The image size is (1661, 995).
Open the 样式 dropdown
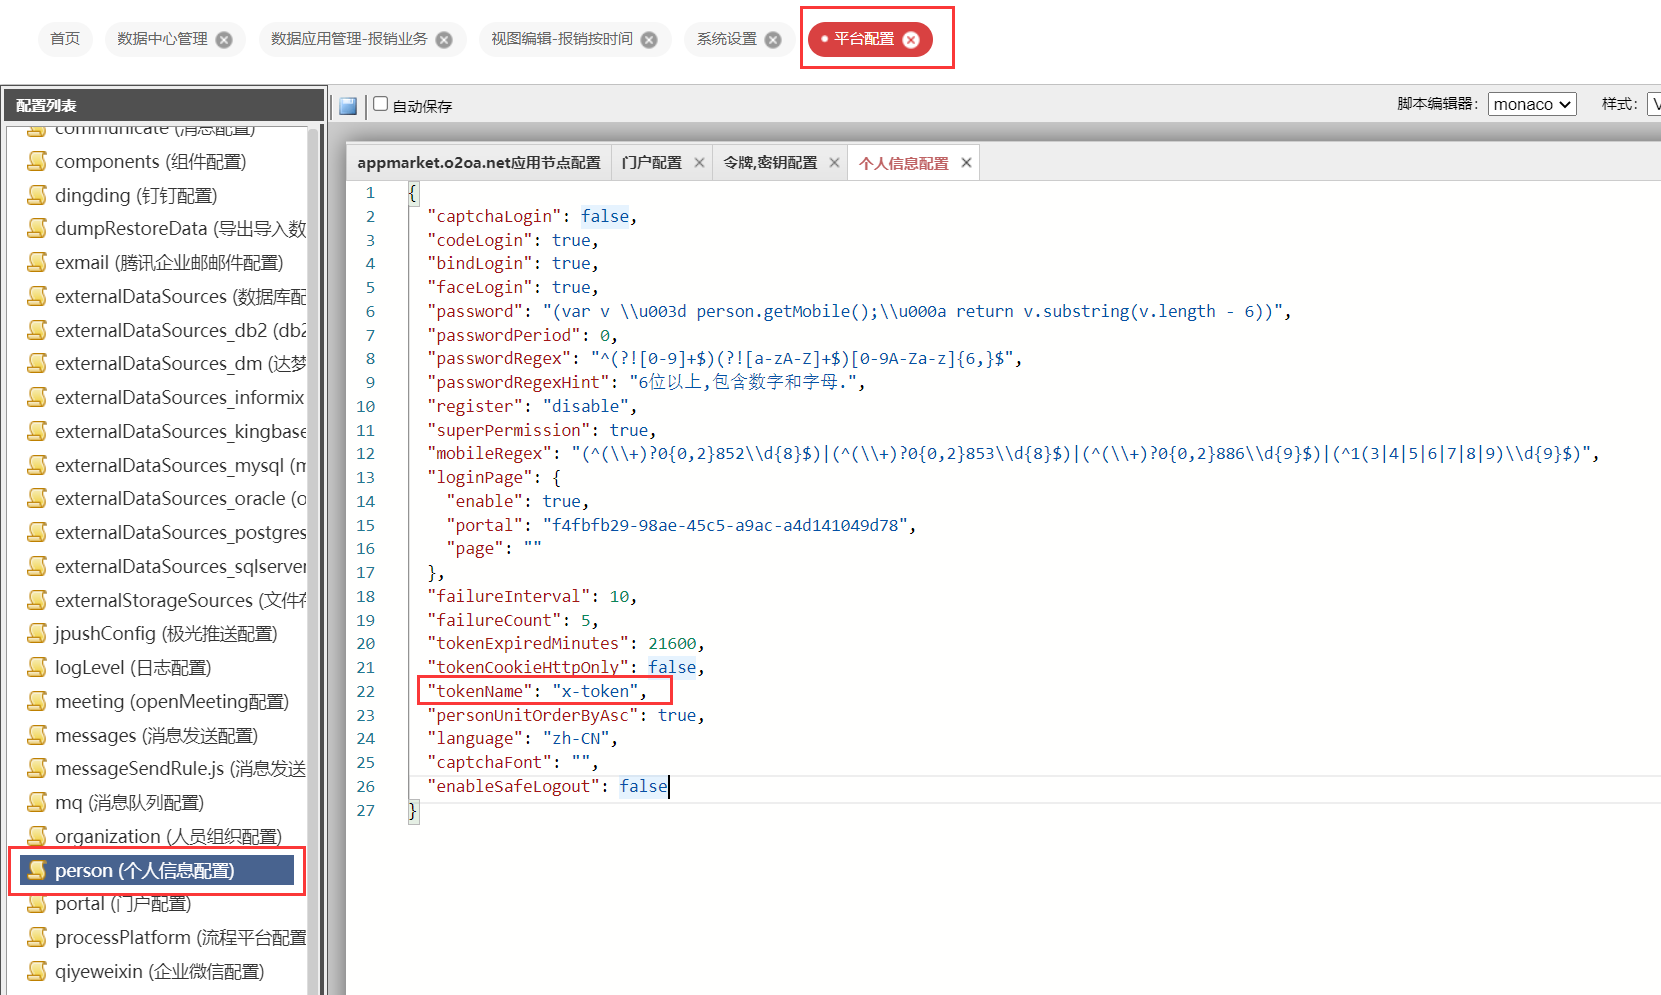tap(1654, 104)
